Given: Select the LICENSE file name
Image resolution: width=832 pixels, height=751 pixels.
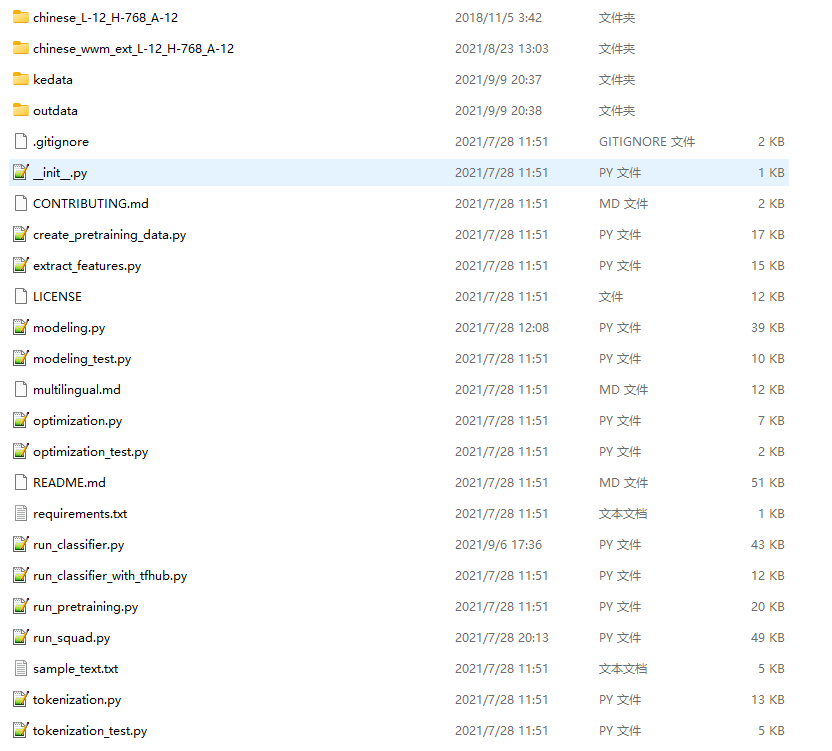Looking at the screenshot, I should tap(57, 297).
